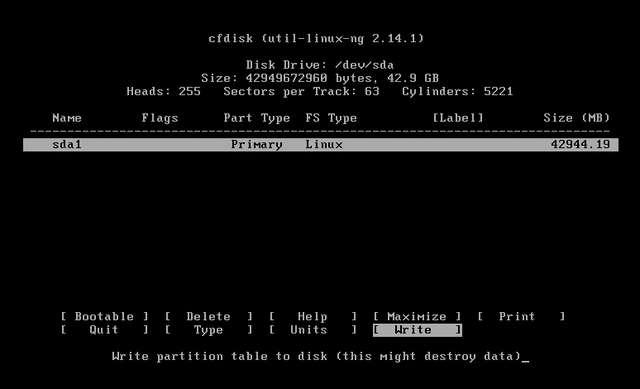
Task: Click the Disk Drive: /dev/sda line
Action: pos(320,65)
